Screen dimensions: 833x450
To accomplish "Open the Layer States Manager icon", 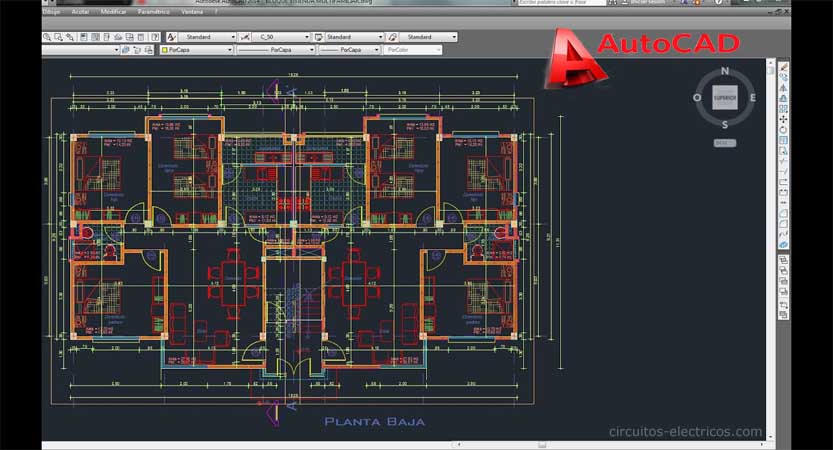I will pyautogui.click(x=149, y=50).
